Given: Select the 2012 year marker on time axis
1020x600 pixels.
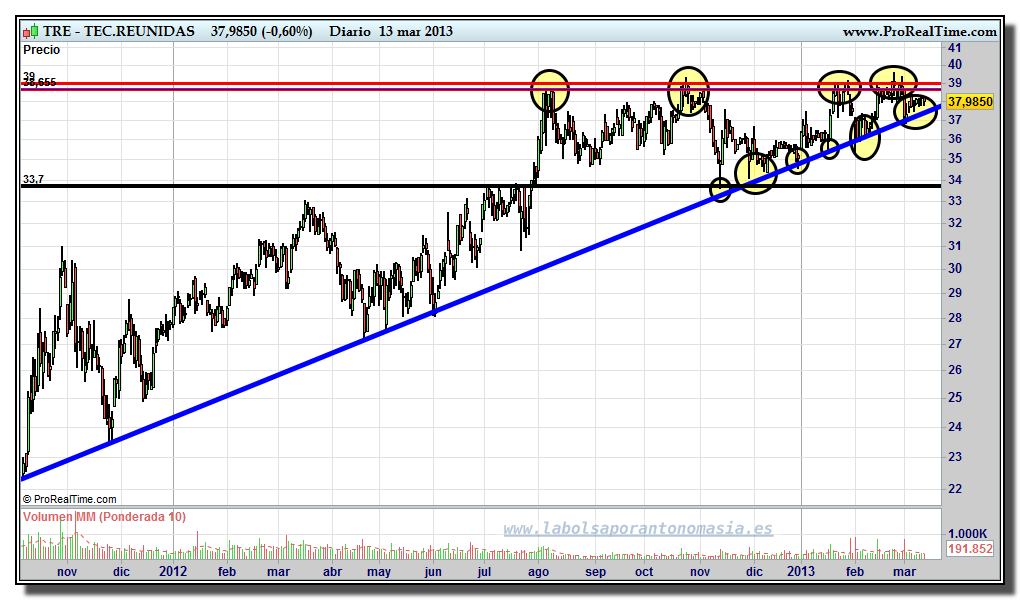Looking at the screenshot, I should tap(172, 571).
